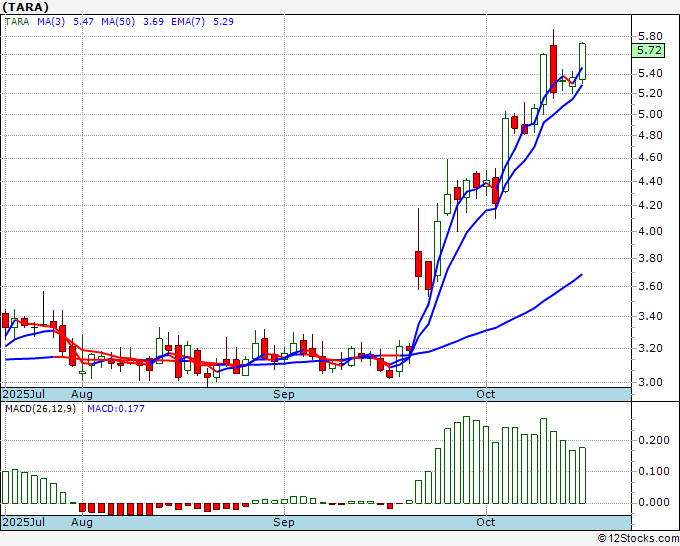Viewport: 680px width, 546px height.
Task: Click the 4.60 price axis label
Action: click(x=650, y=157)
